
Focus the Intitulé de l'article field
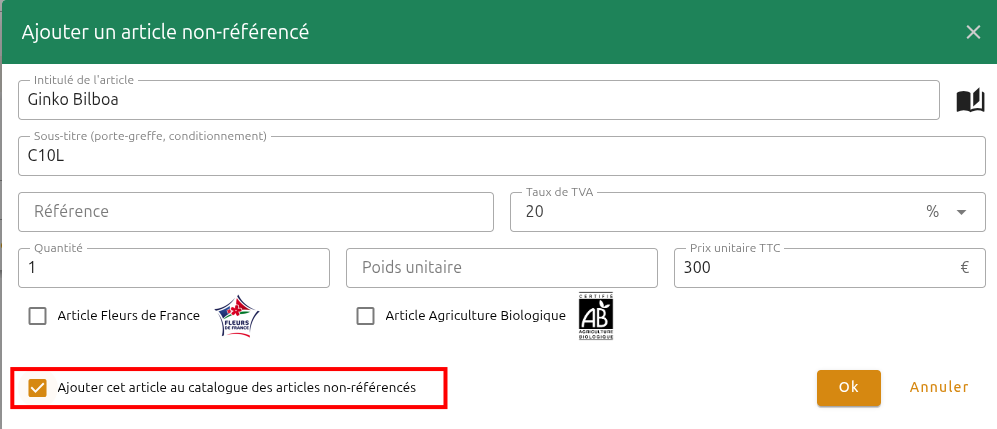[x=479, y=100]
